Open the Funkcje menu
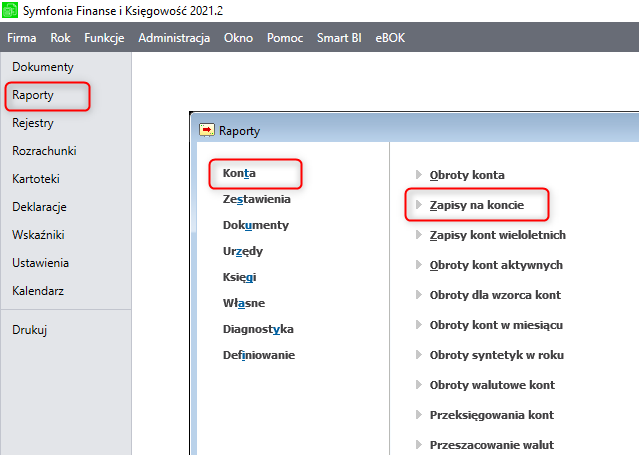Viewport: 639px width, 455px height. (x=104, y=38)
